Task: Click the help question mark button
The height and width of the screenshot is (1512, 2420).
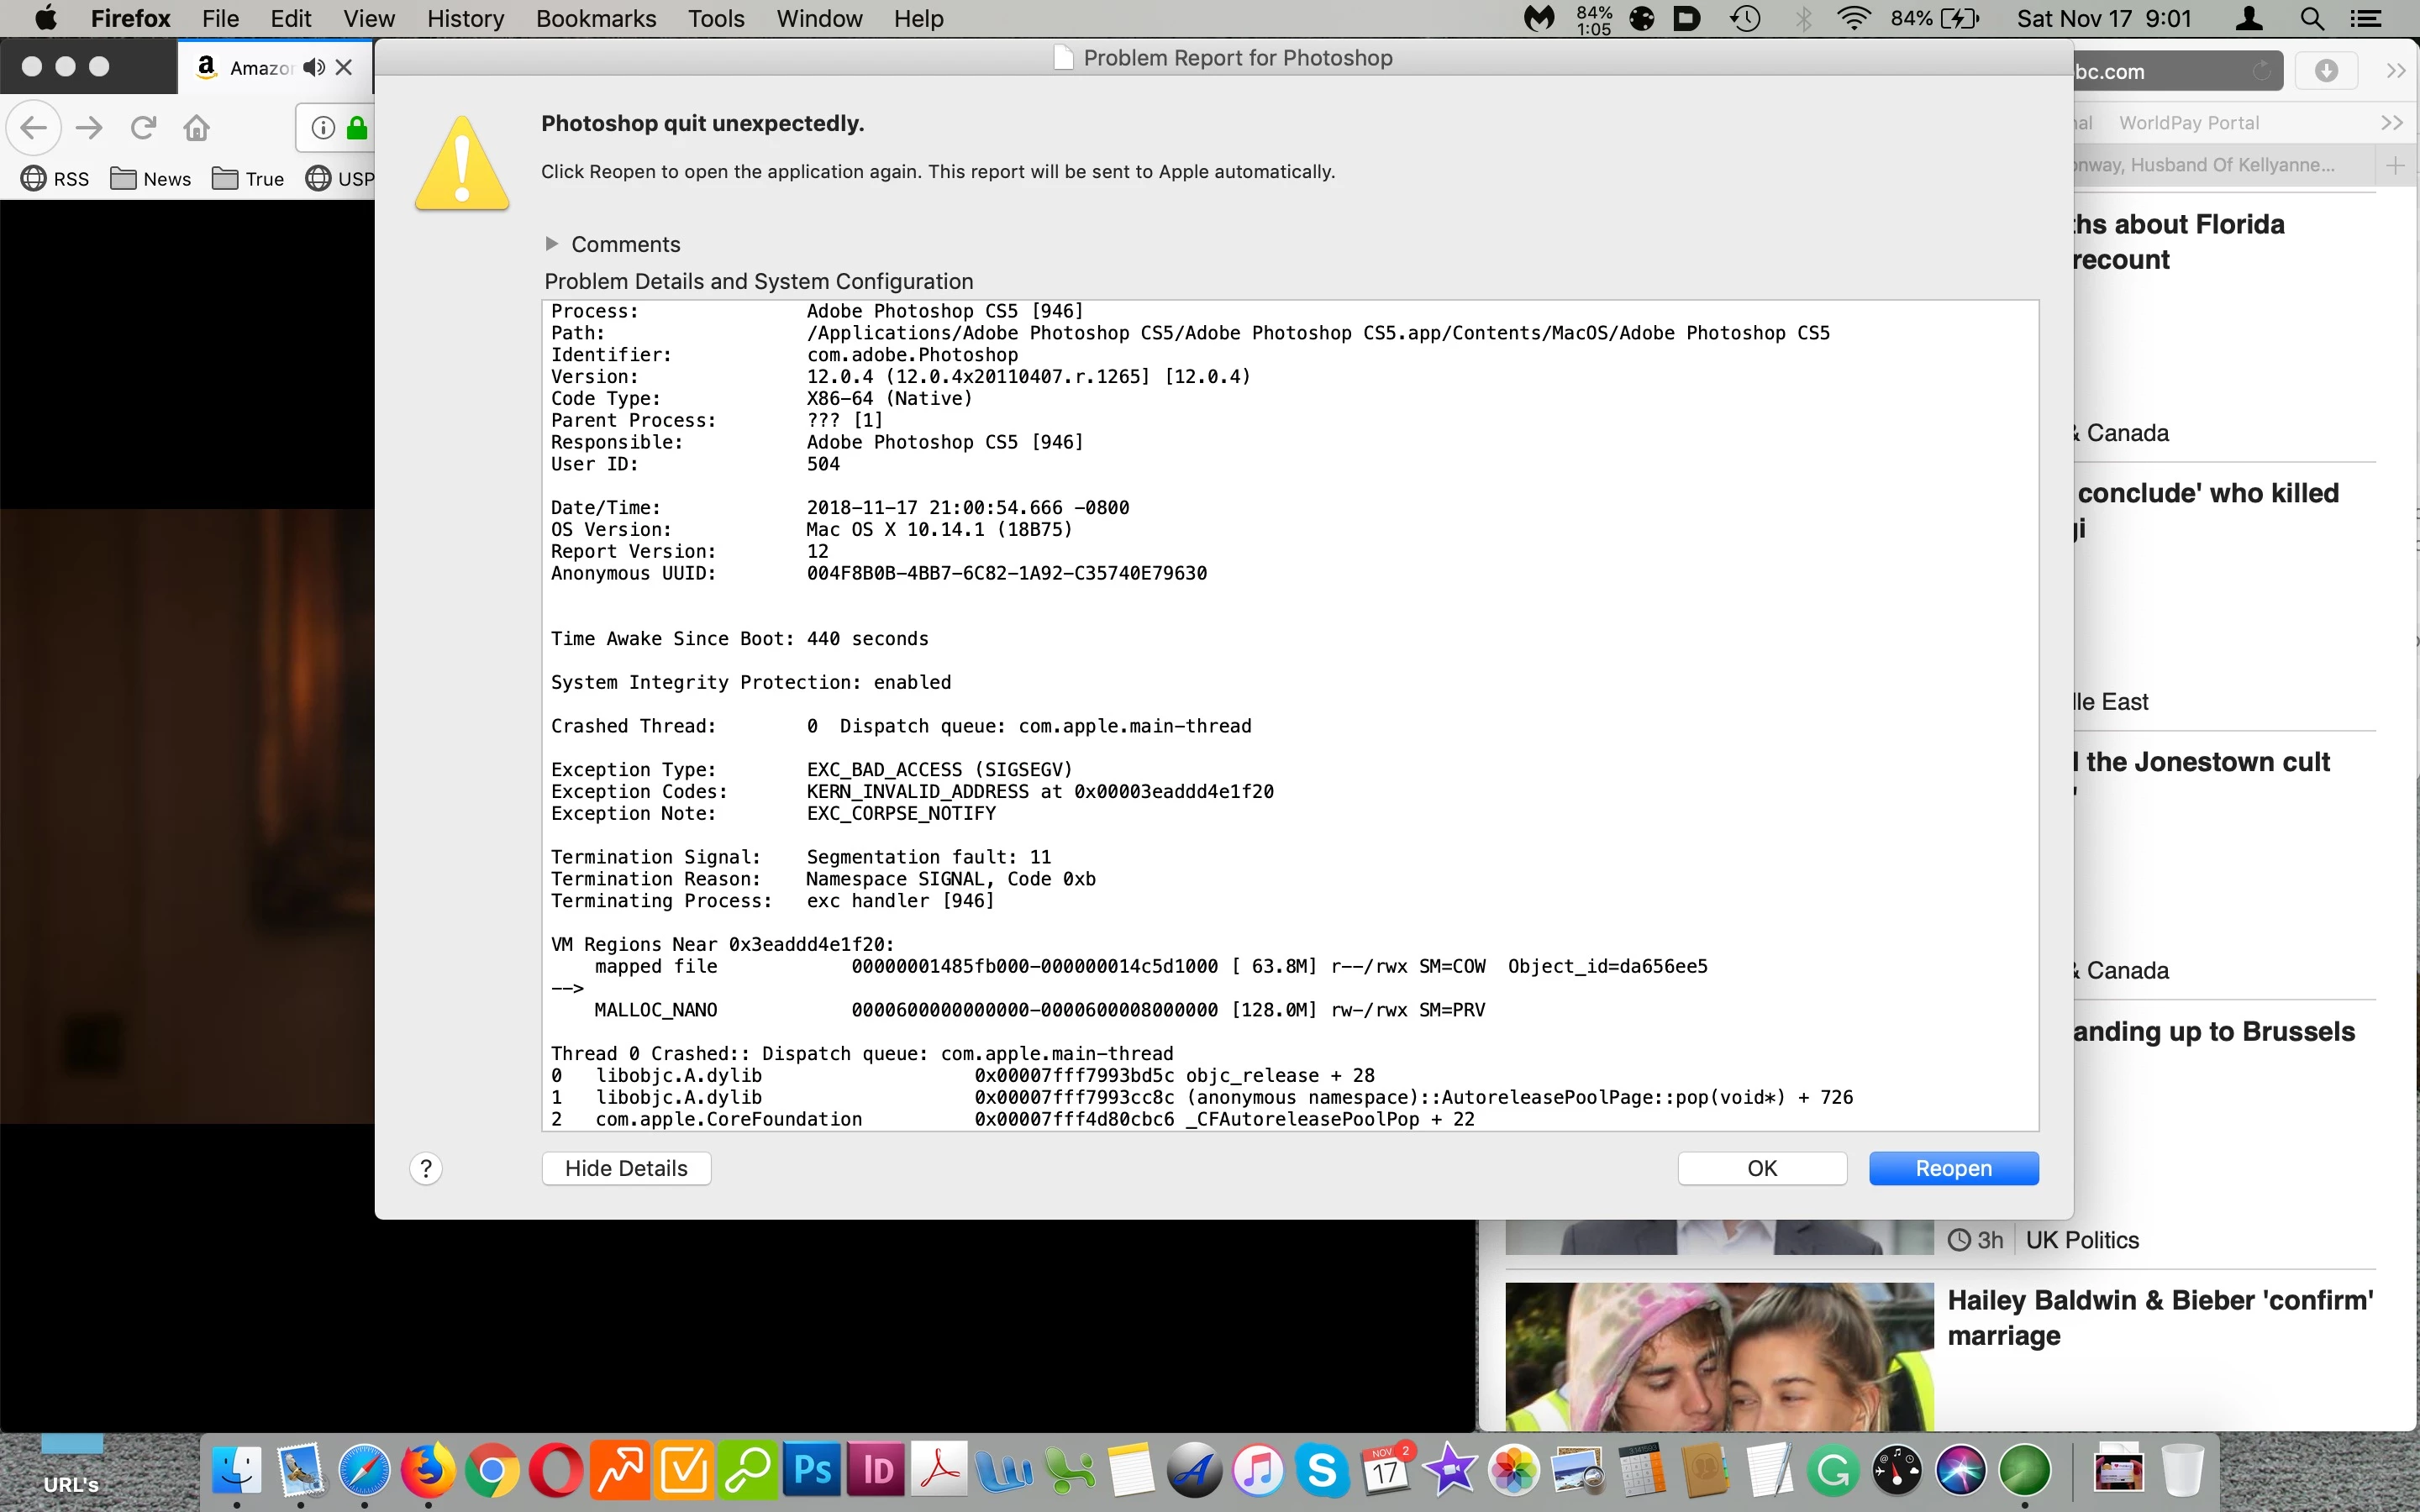Action: pos(426,1168)
